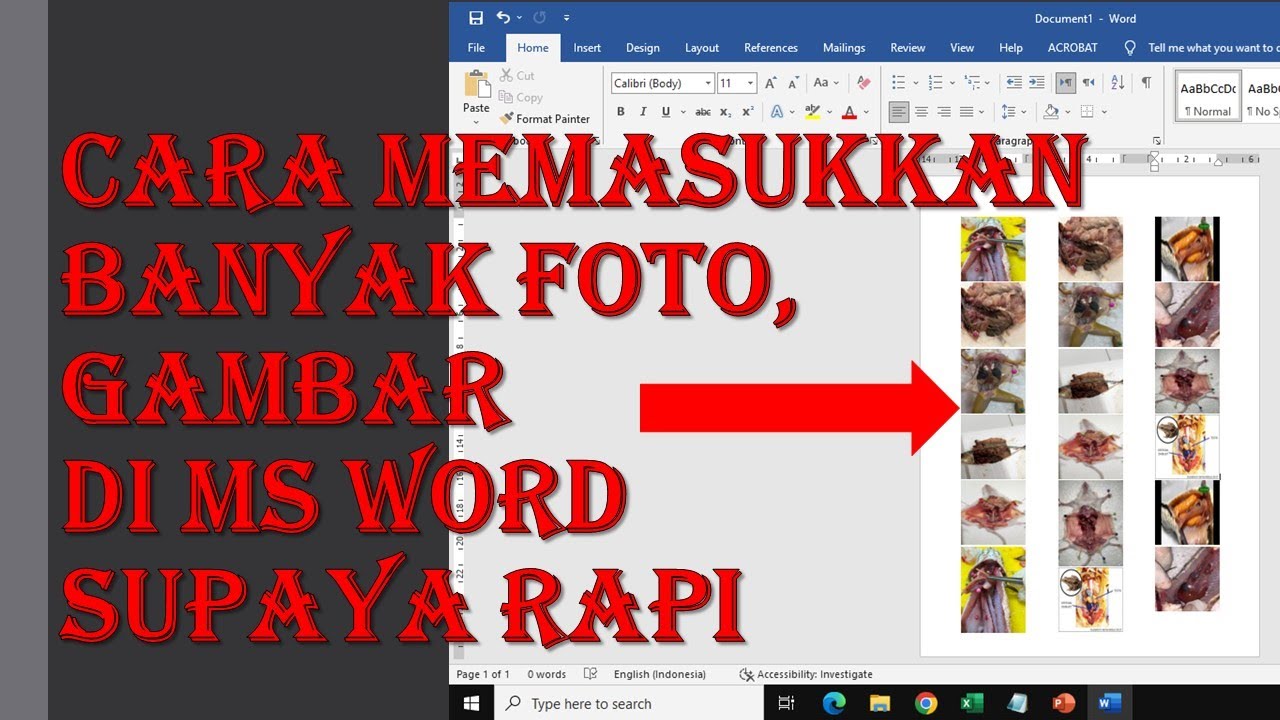Open Google Chrome from the taskbar
The image size is (1280, 720).
pos(925,703)
